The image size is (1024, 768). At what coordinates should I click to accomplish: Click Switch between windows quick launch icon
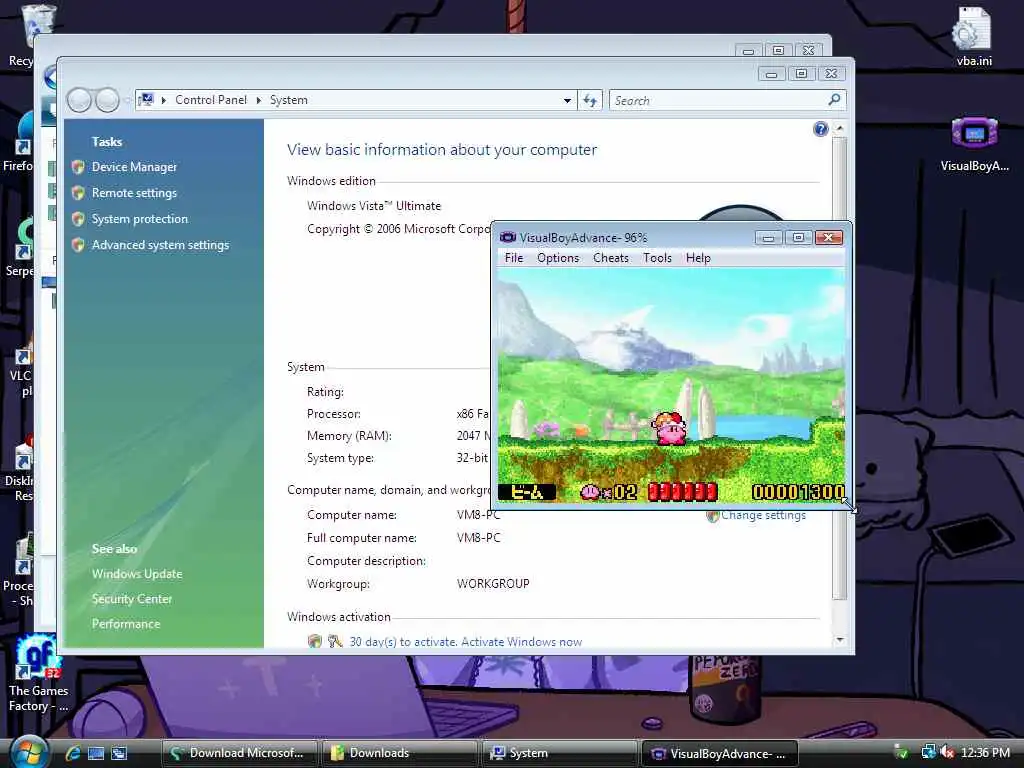(119, 753)
